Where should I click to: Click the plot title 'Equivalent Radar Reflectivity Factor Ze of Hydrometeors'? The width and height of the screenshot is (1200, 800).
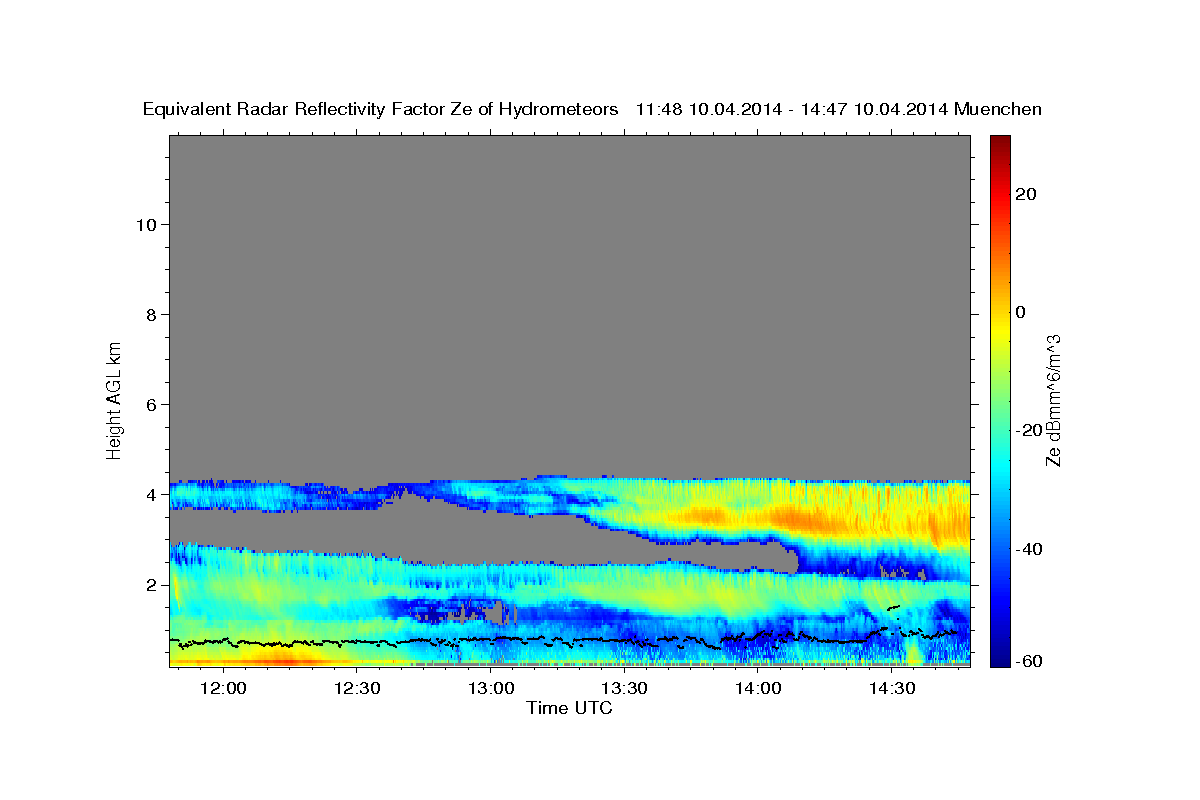380,110
